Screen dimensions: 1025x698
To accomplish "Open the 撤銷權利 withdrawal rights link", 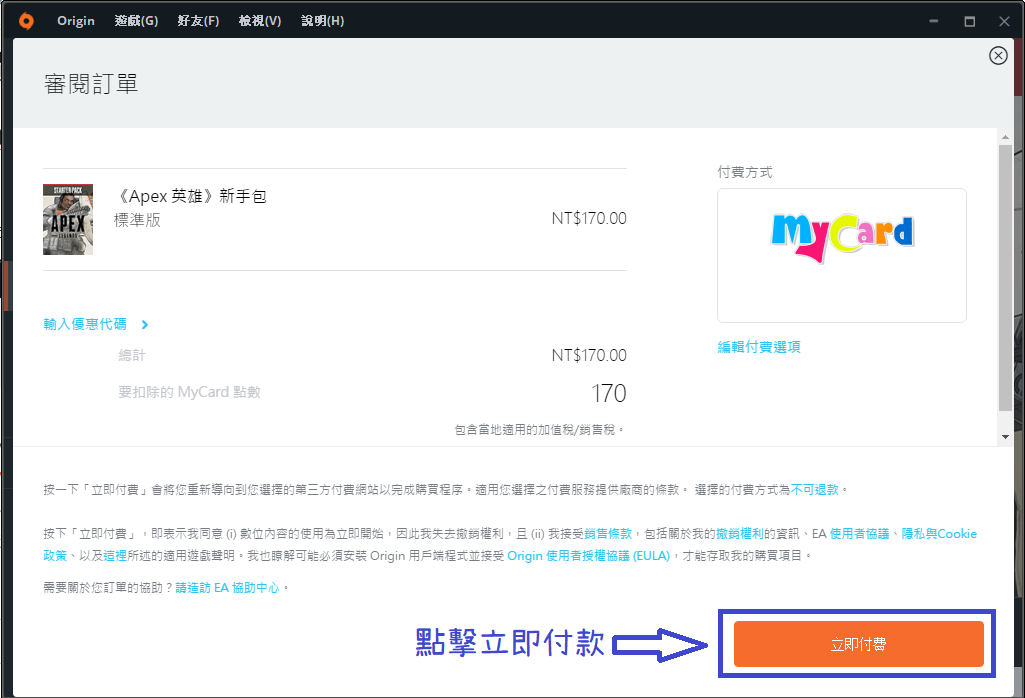I will click(x=739, y=534).
